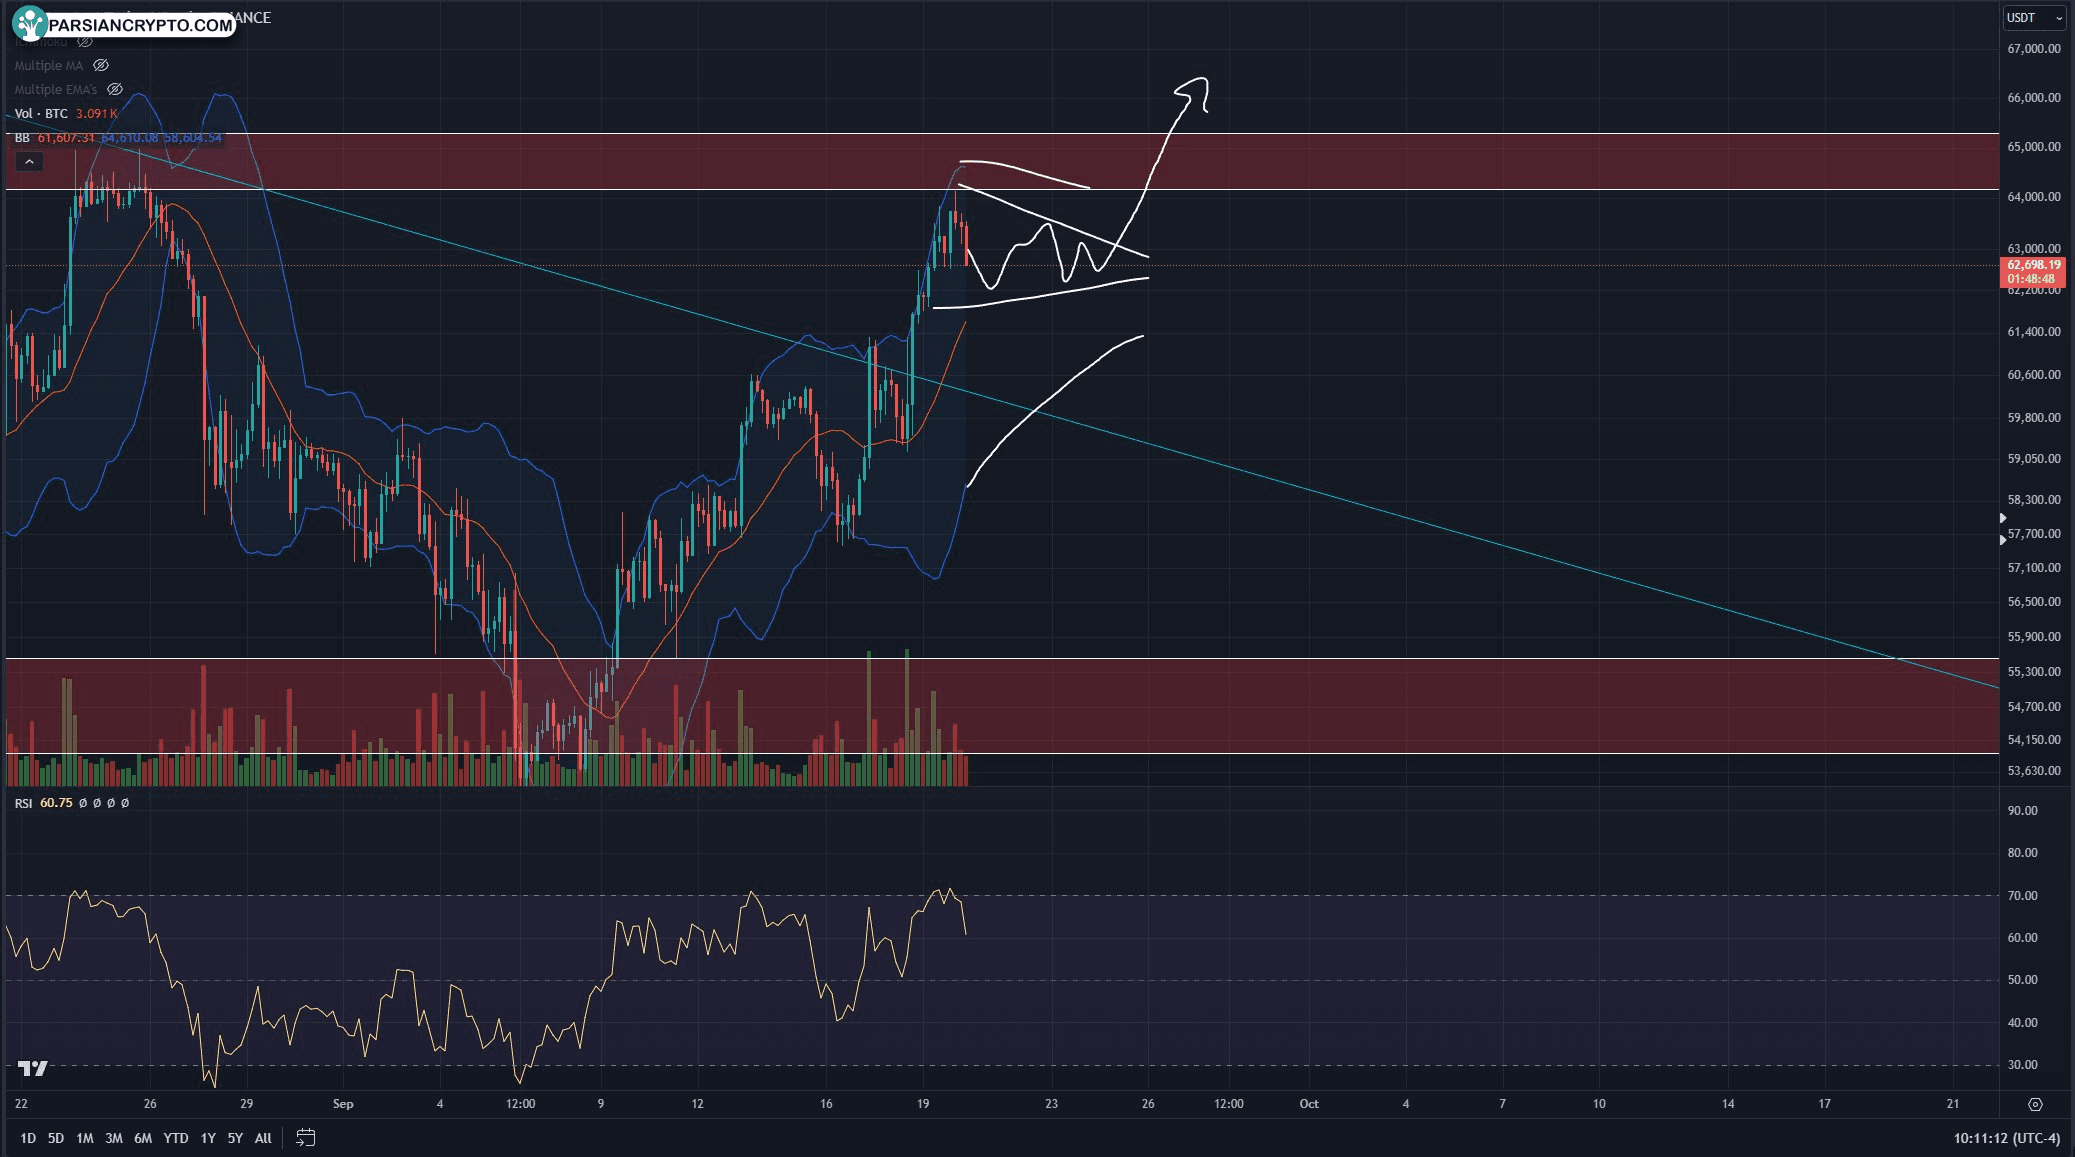The width and height of the screenshot is (2075, 1157).
Task: Click the 26 date right of 23
Action: point(1148,1104)
